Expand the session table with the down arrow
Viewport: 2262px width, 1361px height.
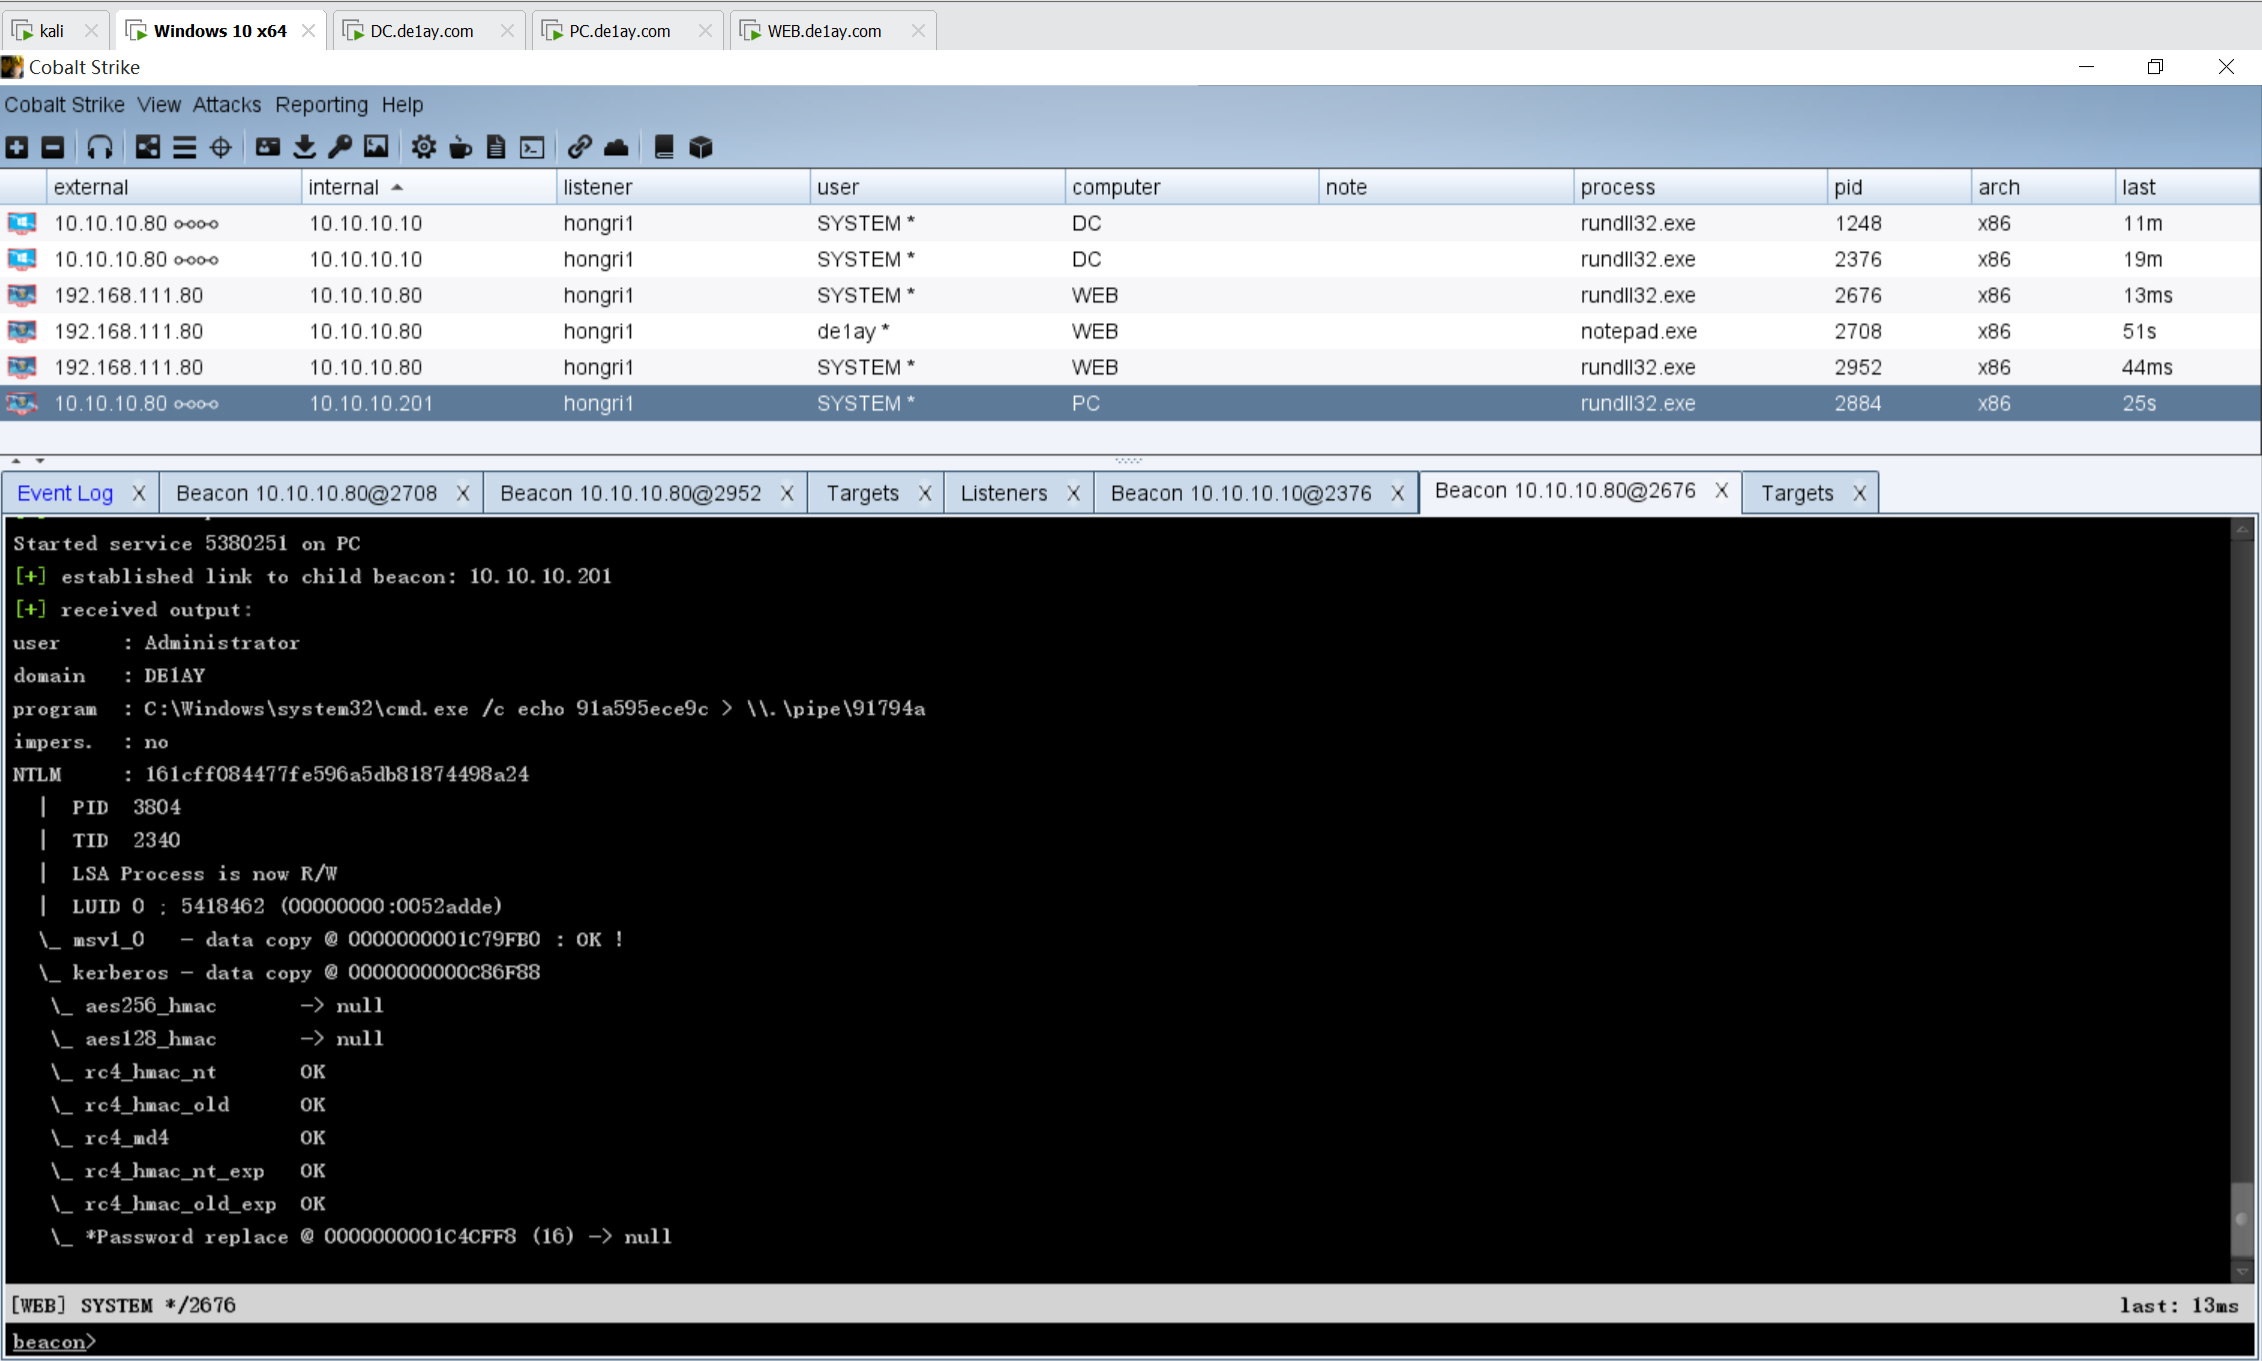pos(40,461)
